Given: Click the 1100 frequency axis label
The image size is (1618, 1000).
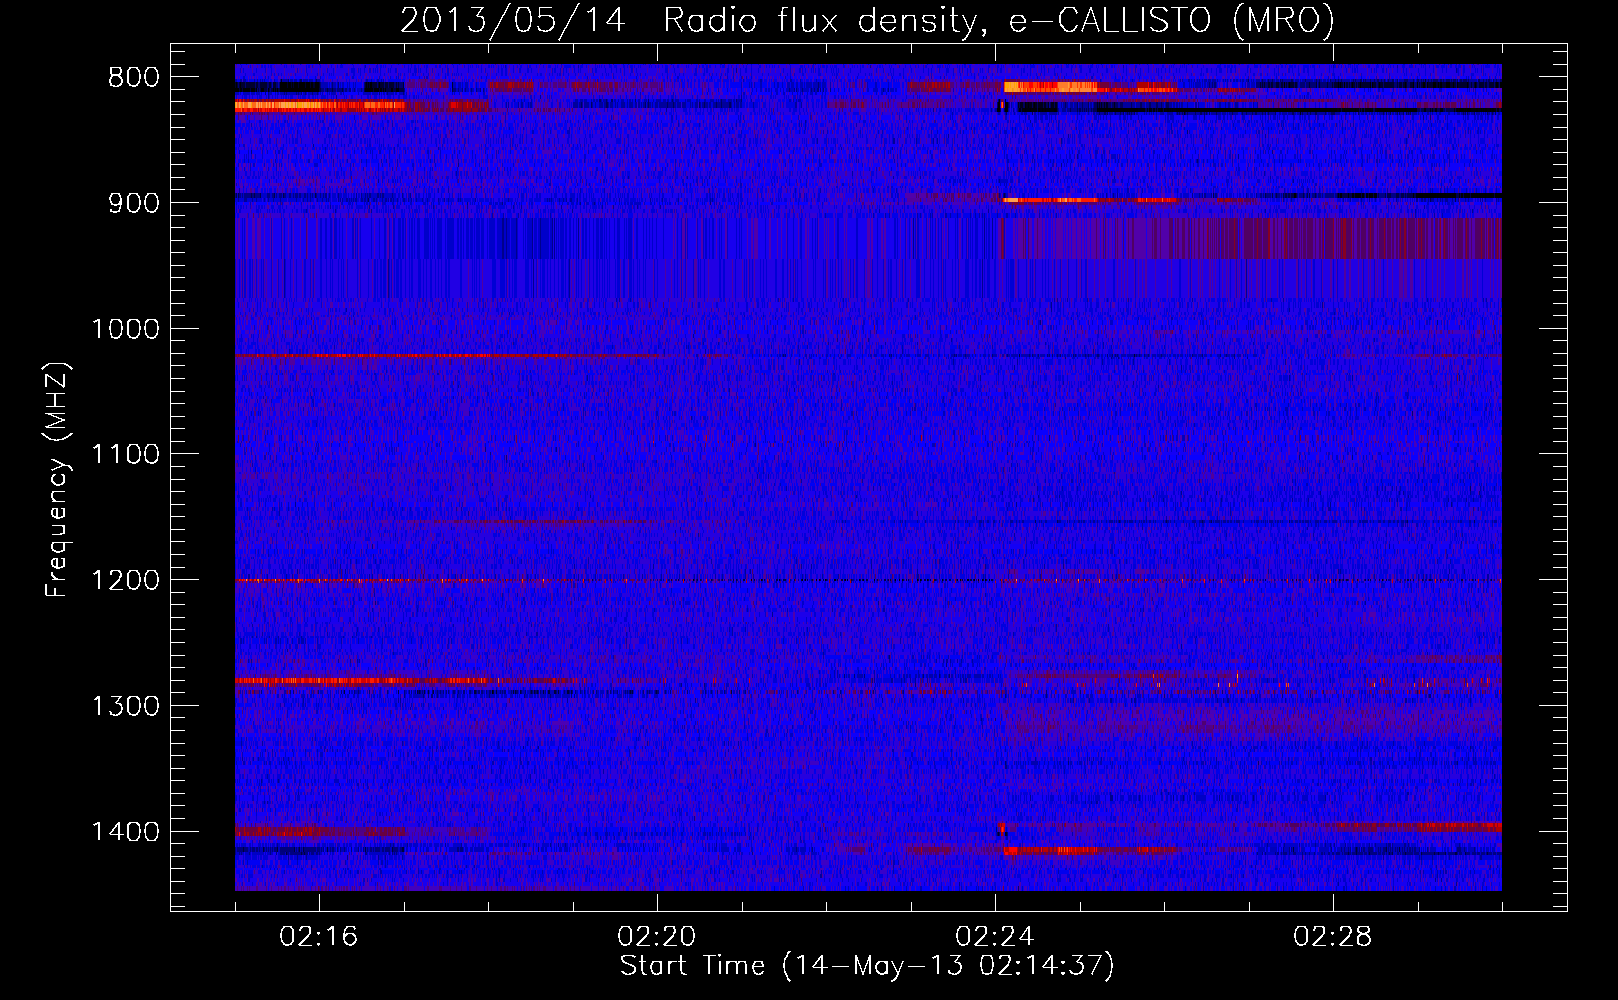Looking at the screenshot, I should click(124, 455).
